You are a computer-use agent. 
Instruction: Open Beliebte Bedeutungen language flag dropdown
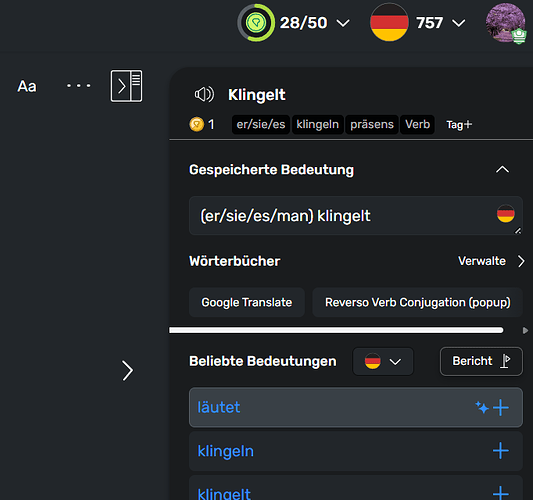(x=383, y=361)
